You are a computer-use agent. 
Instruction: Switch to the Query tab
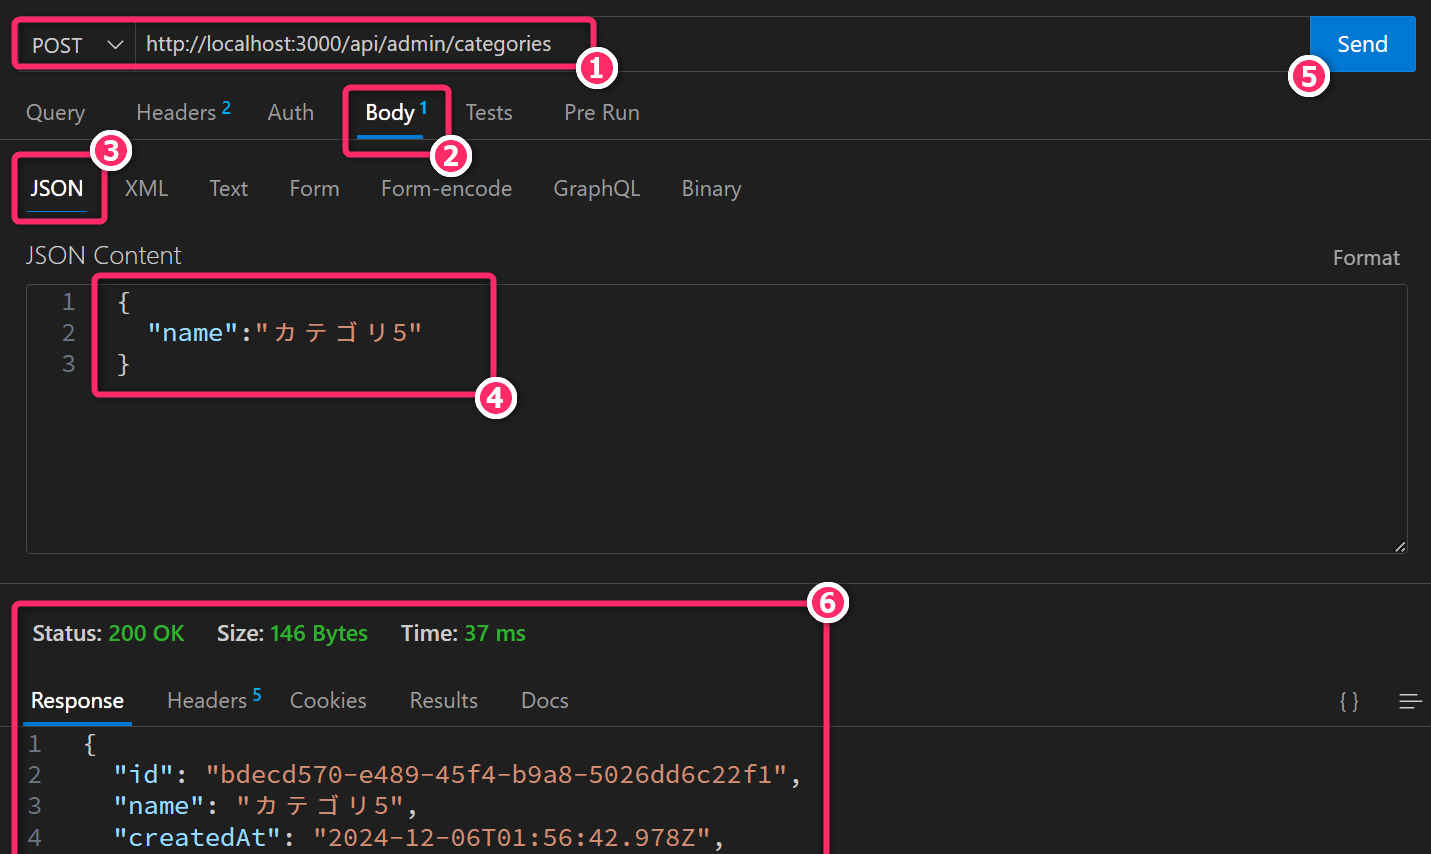55,113
